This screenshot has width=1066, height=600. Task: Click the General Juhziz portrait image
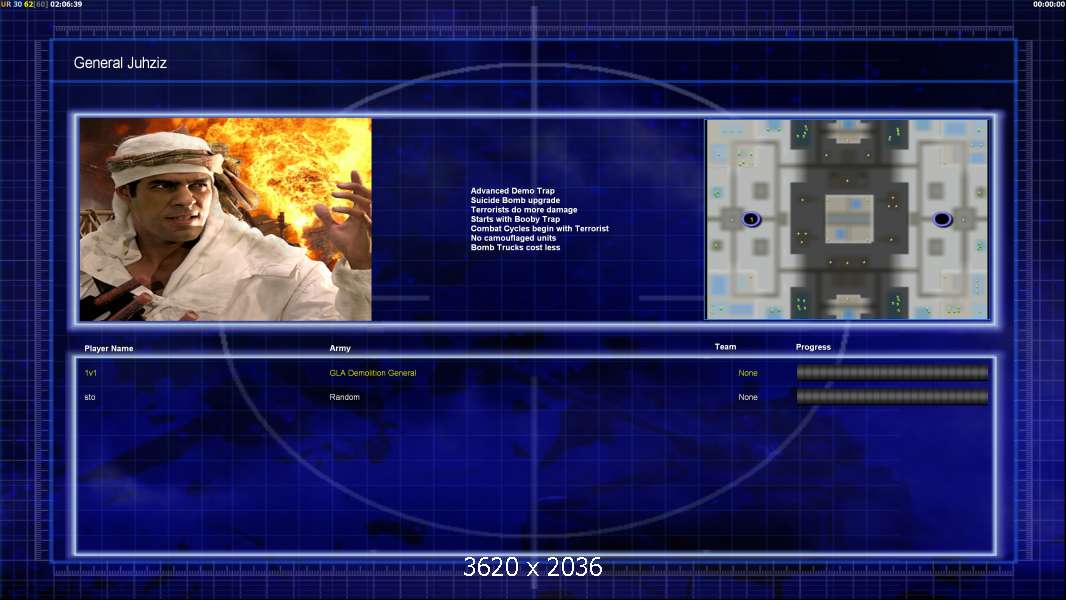click(226, 219)
